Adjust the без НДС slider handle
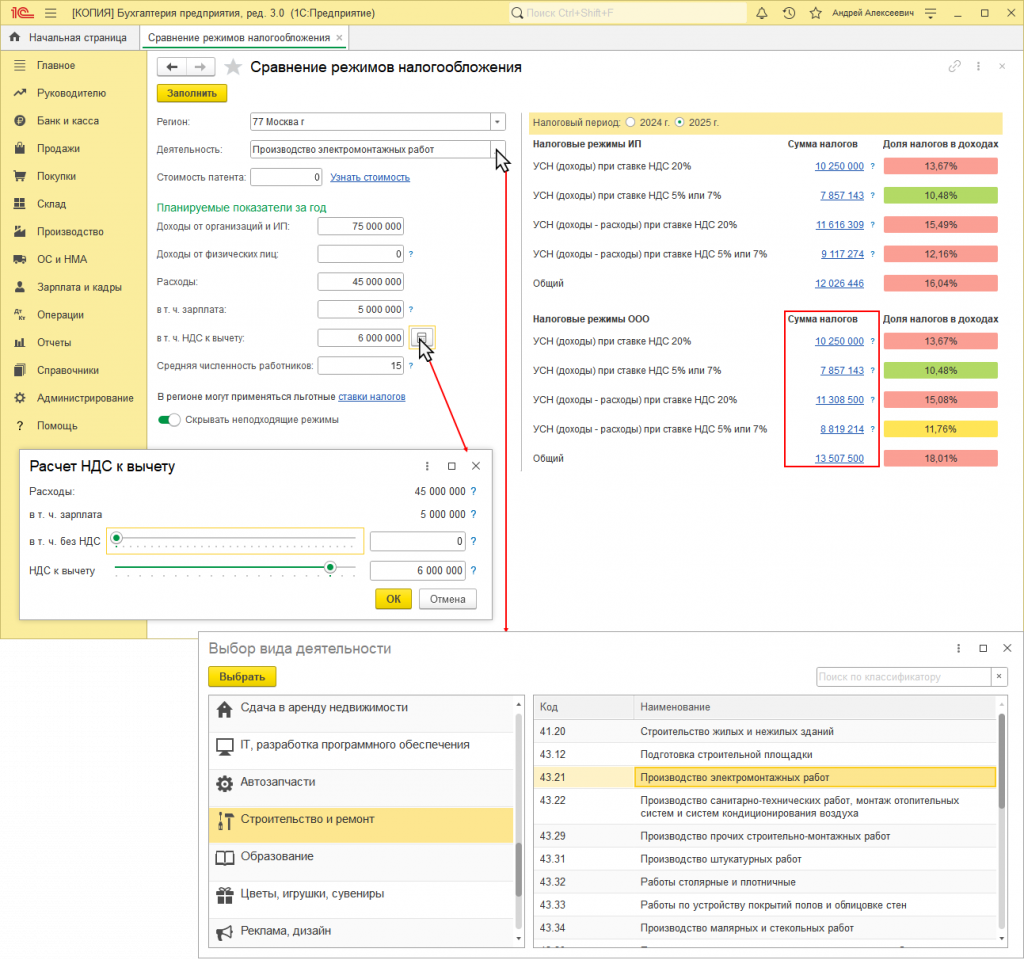1024x960 pixels. tap(116, 538)
